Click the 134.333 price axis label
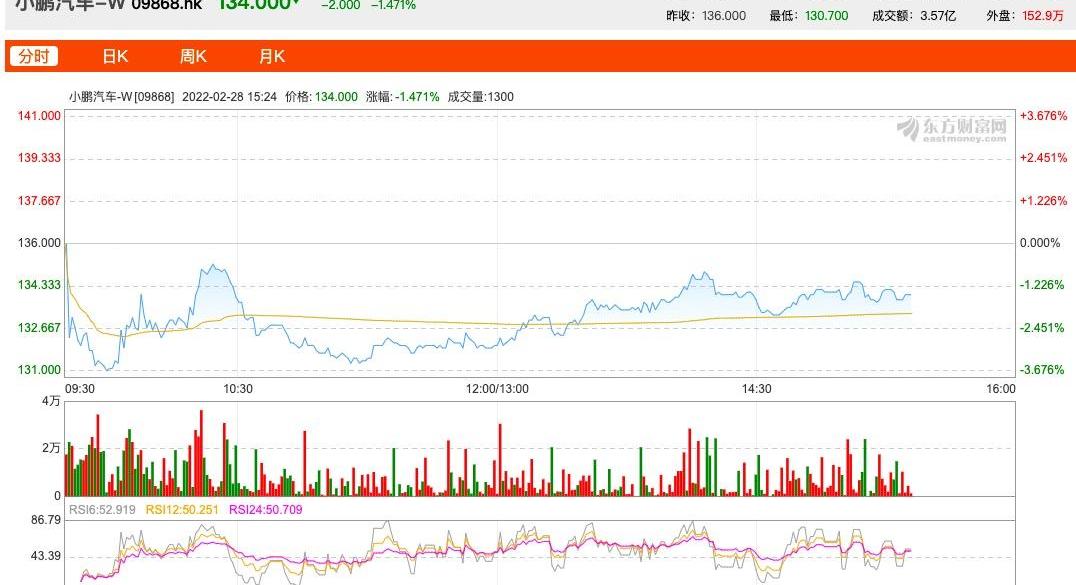 (39, 285)
